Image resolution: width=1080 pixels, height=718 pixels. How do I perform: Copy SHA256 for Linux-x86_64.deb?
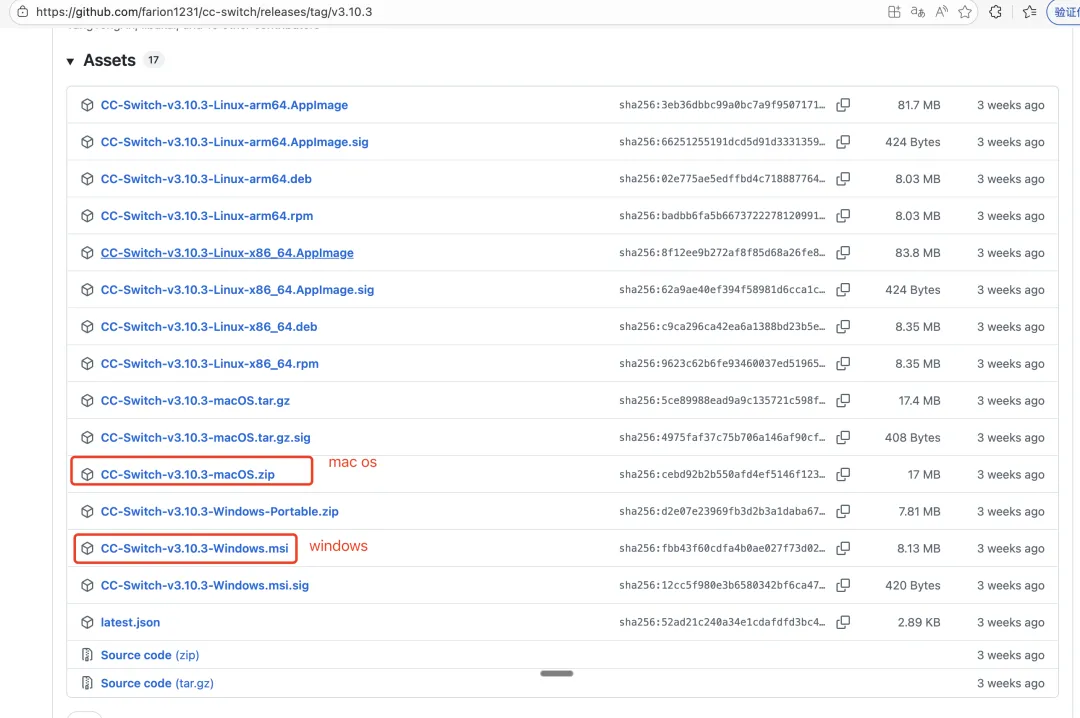843,327
